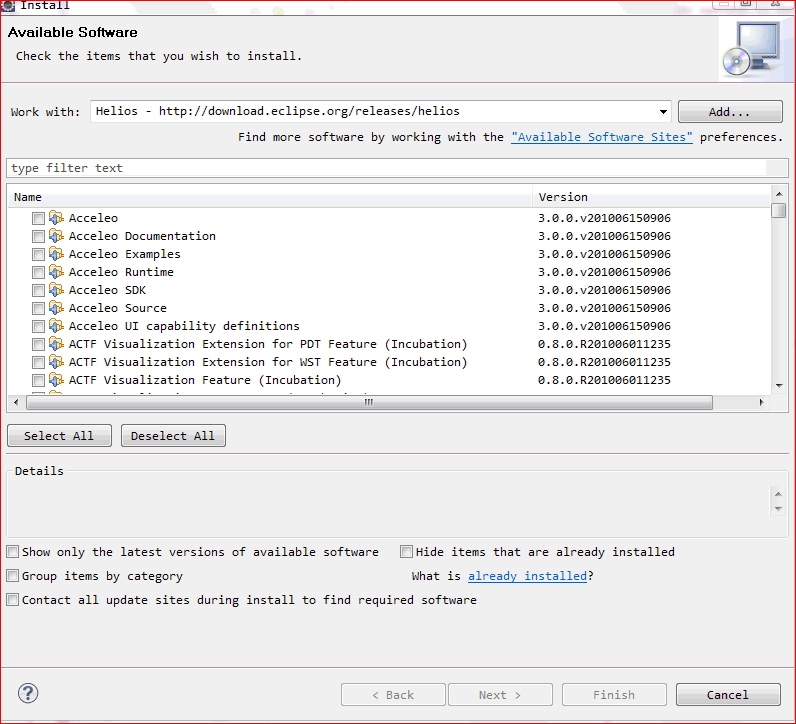
Task: Enable Show only the latest versions option
Action: click(13, 552)
